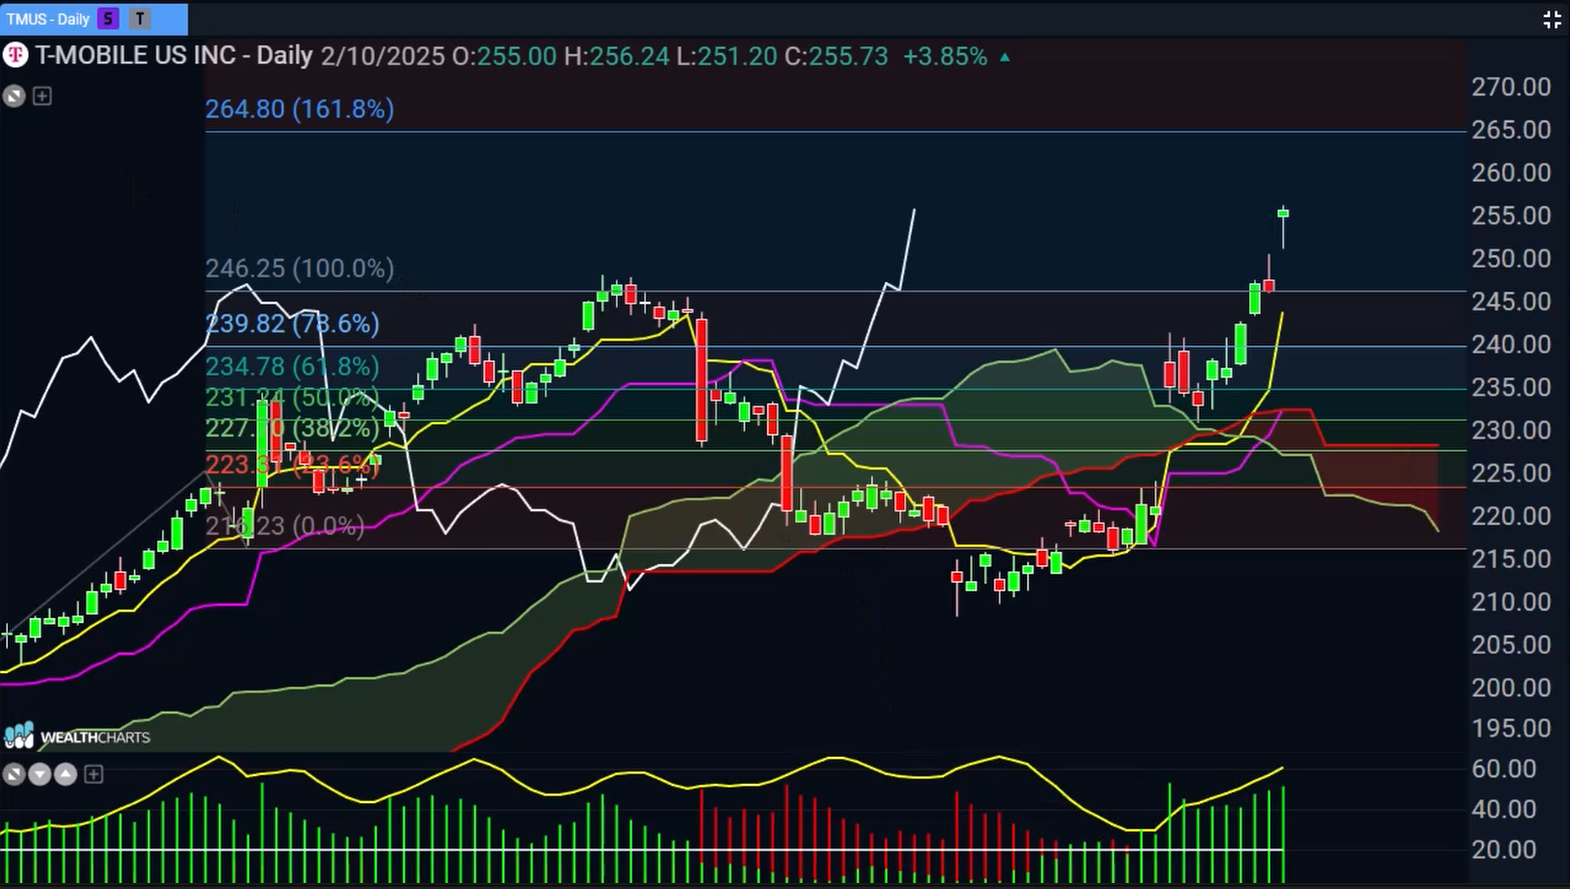The width and height of the screenshot is (1570, 889).
Task: Click 20.00 on the indicator axis
Action: (x=1504, y=850)
